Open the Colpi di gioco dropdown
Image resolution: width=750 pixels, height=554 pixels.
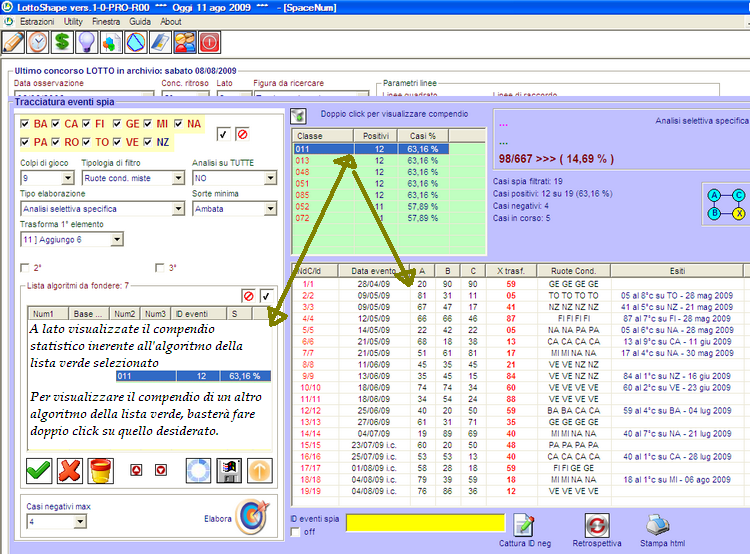point(68,178)
